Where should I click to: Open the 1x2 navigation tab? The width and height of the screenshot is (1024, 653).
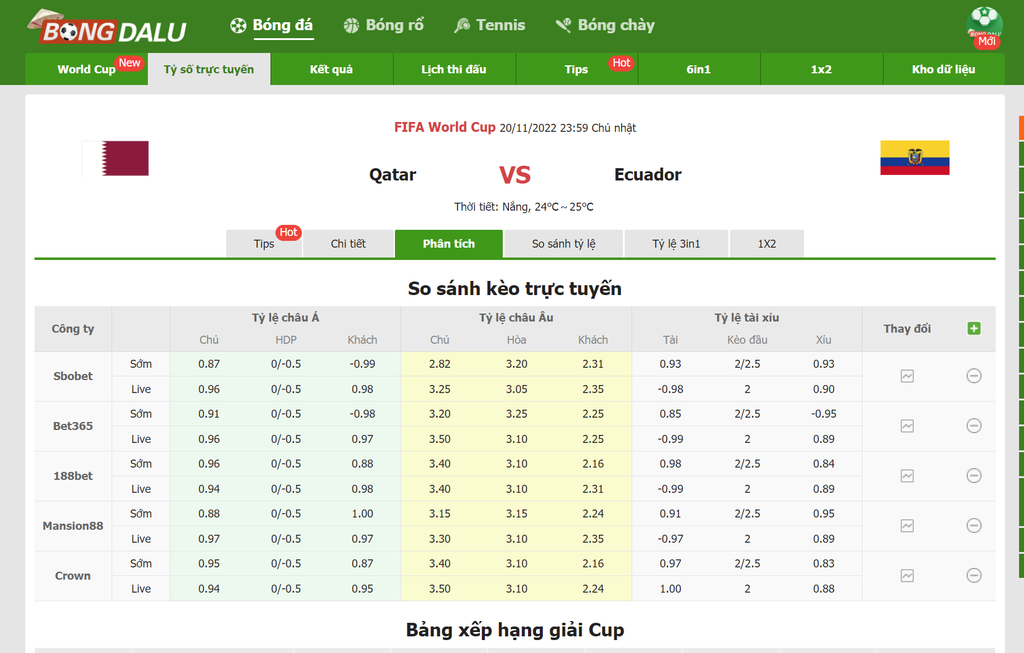pyautogui.click(x=821, y=69)
